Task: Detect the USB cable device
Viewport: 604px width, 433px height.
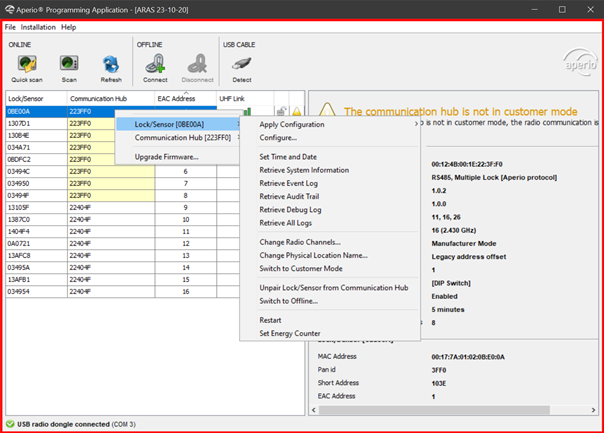Action: click(242, 69)
